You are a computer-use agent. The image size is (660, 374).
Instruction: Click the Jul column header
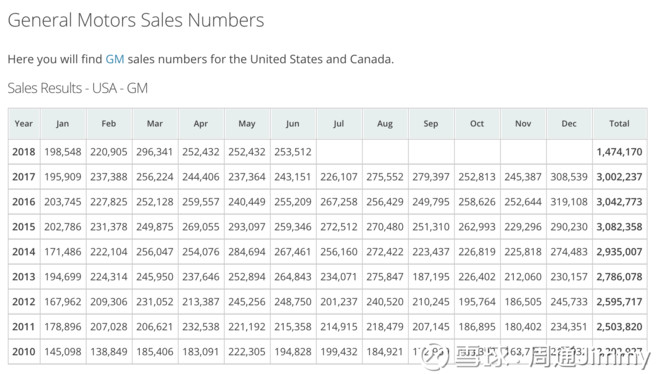pyautogui.click(x=339, y=124)
